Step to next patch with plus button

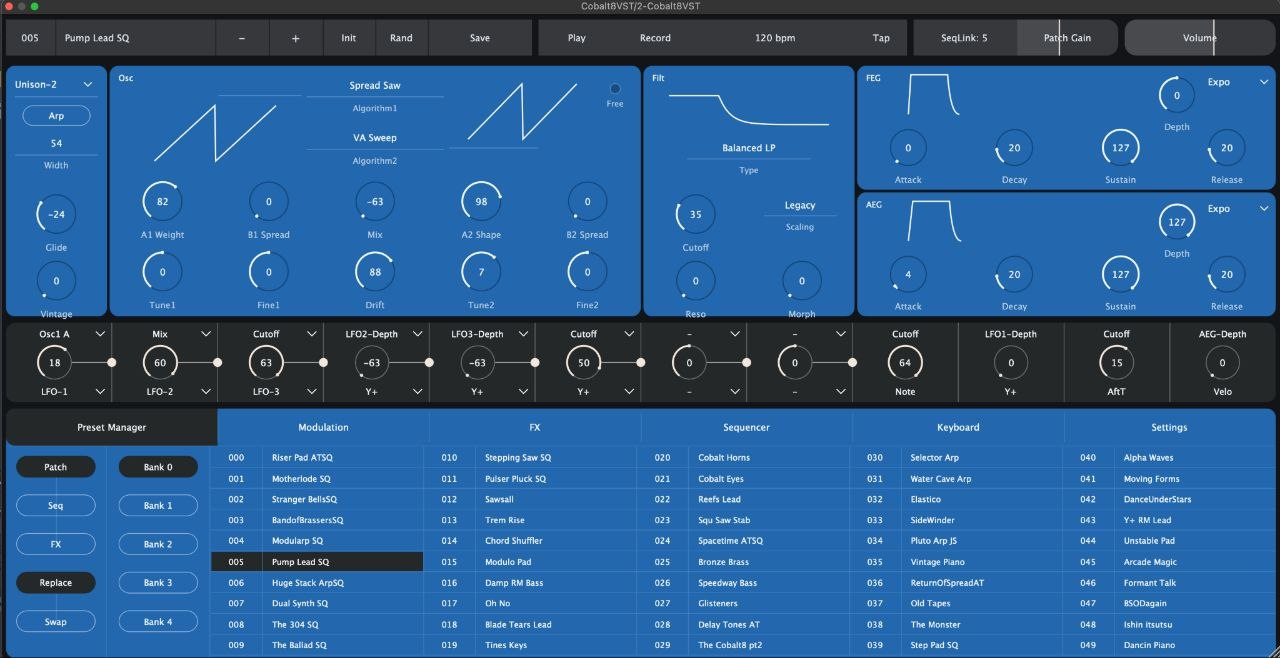click(296, 38)
